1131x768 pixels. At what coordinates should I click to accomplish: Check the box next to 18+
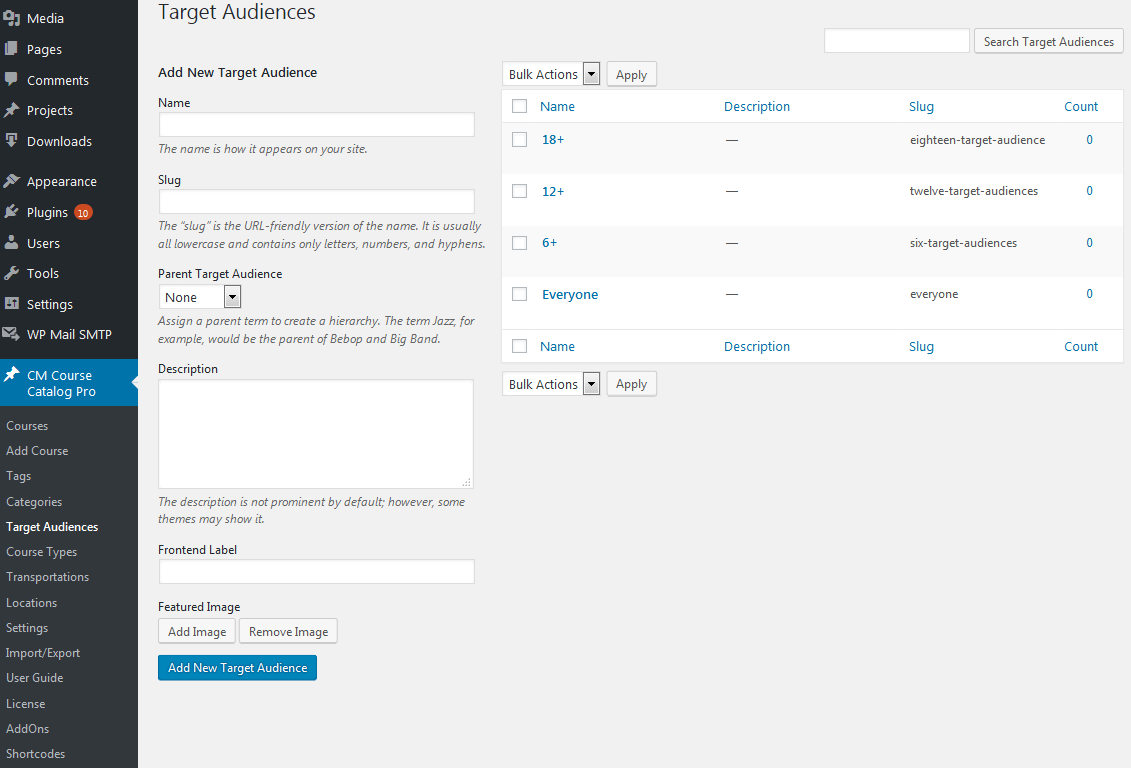coord(519,140)
